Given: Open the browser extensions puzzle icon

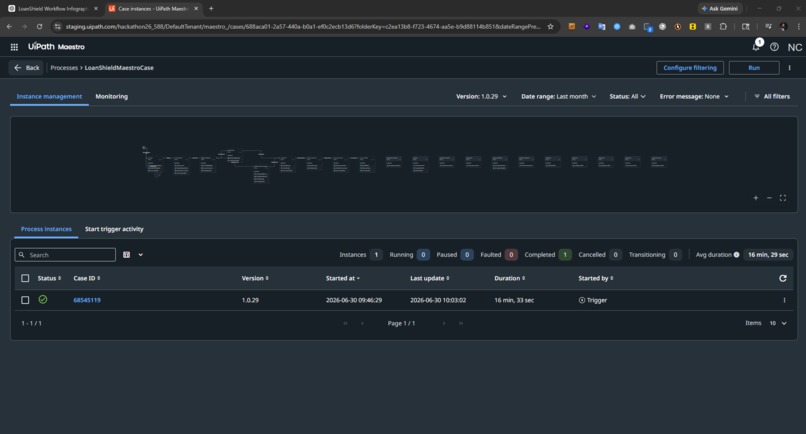Looking at the screenshot, I should [723, 26].
